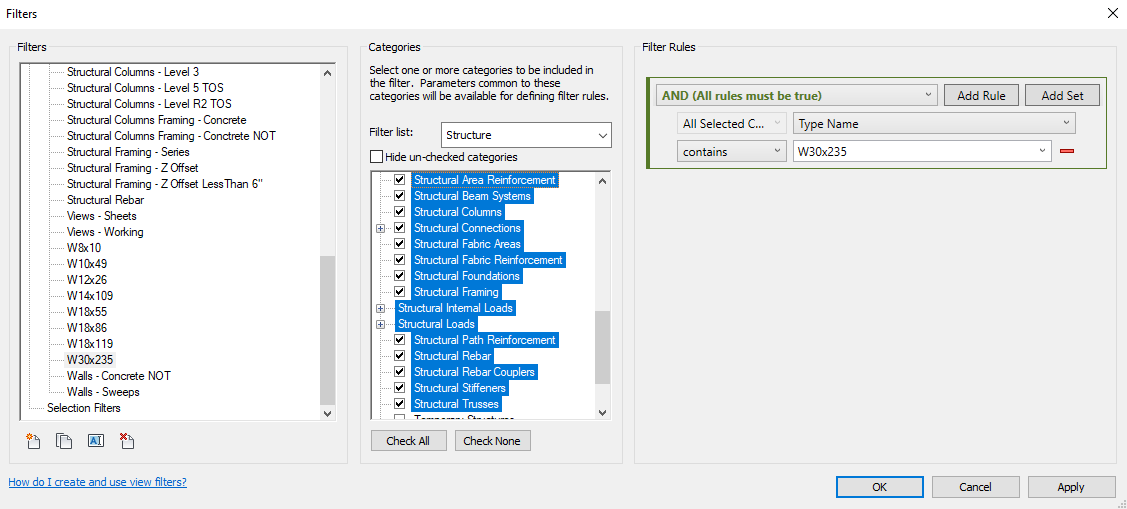Select Walls - Sweeps in the filter list
The image size is (1127, 509).
[x=103, y=392]
